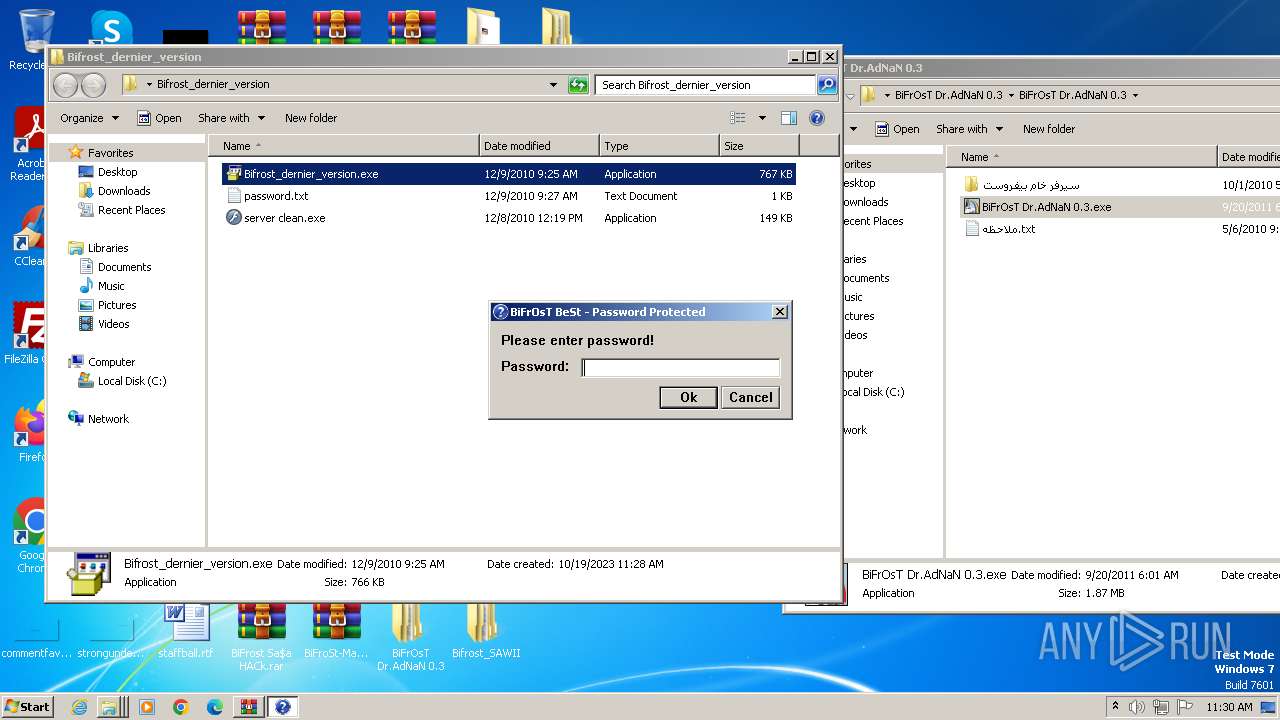Click the taskbar clock 11:30 AM
The width and height of the screenshot is (1280, 720).
[1229, 707]
